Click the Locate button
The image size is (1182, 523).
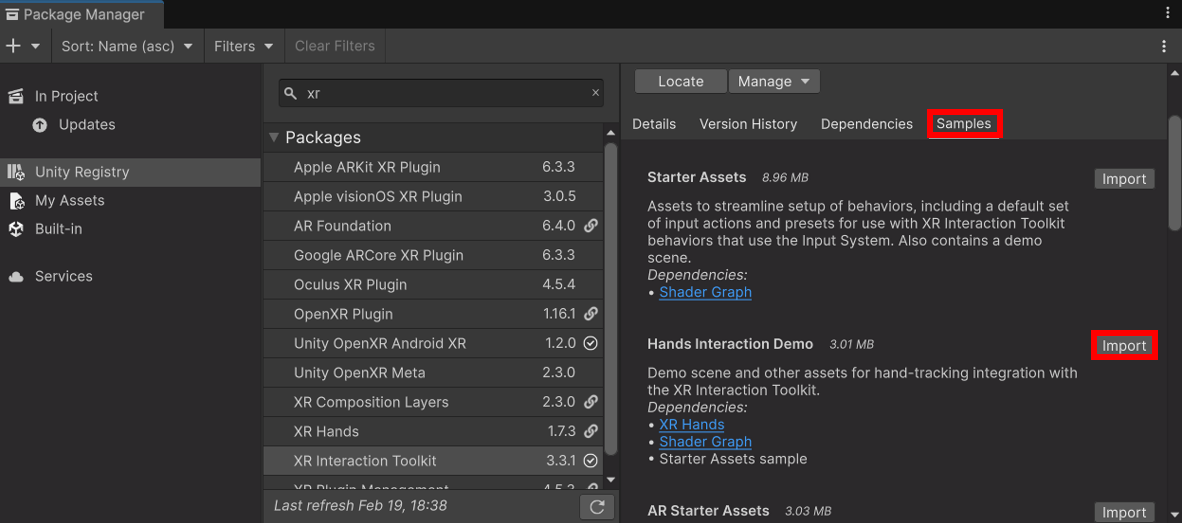pyautogui.click(x=681, y=81)
